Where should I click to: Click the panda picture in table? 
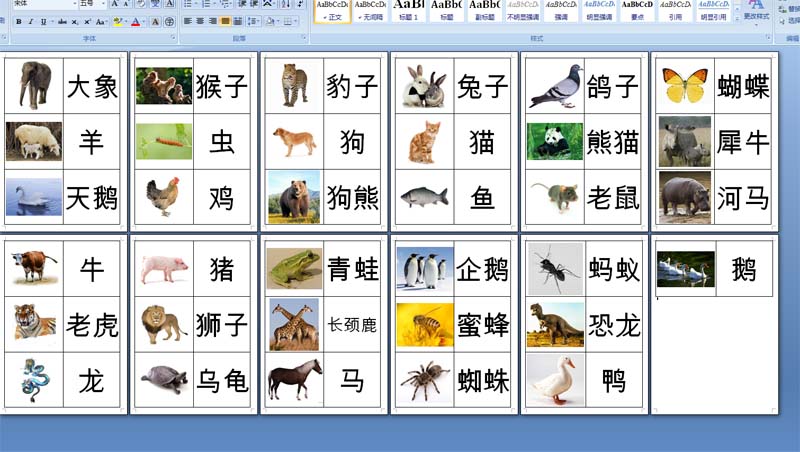tap(548, 142)
